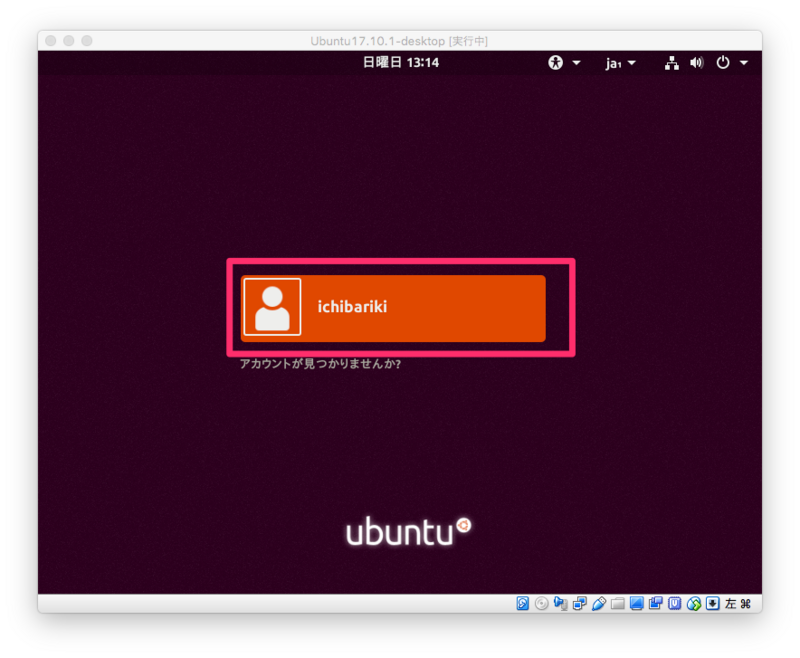The image size is (800, 658).
Task: Click the VirtualBox display settings icon
Action: [636, 603]
